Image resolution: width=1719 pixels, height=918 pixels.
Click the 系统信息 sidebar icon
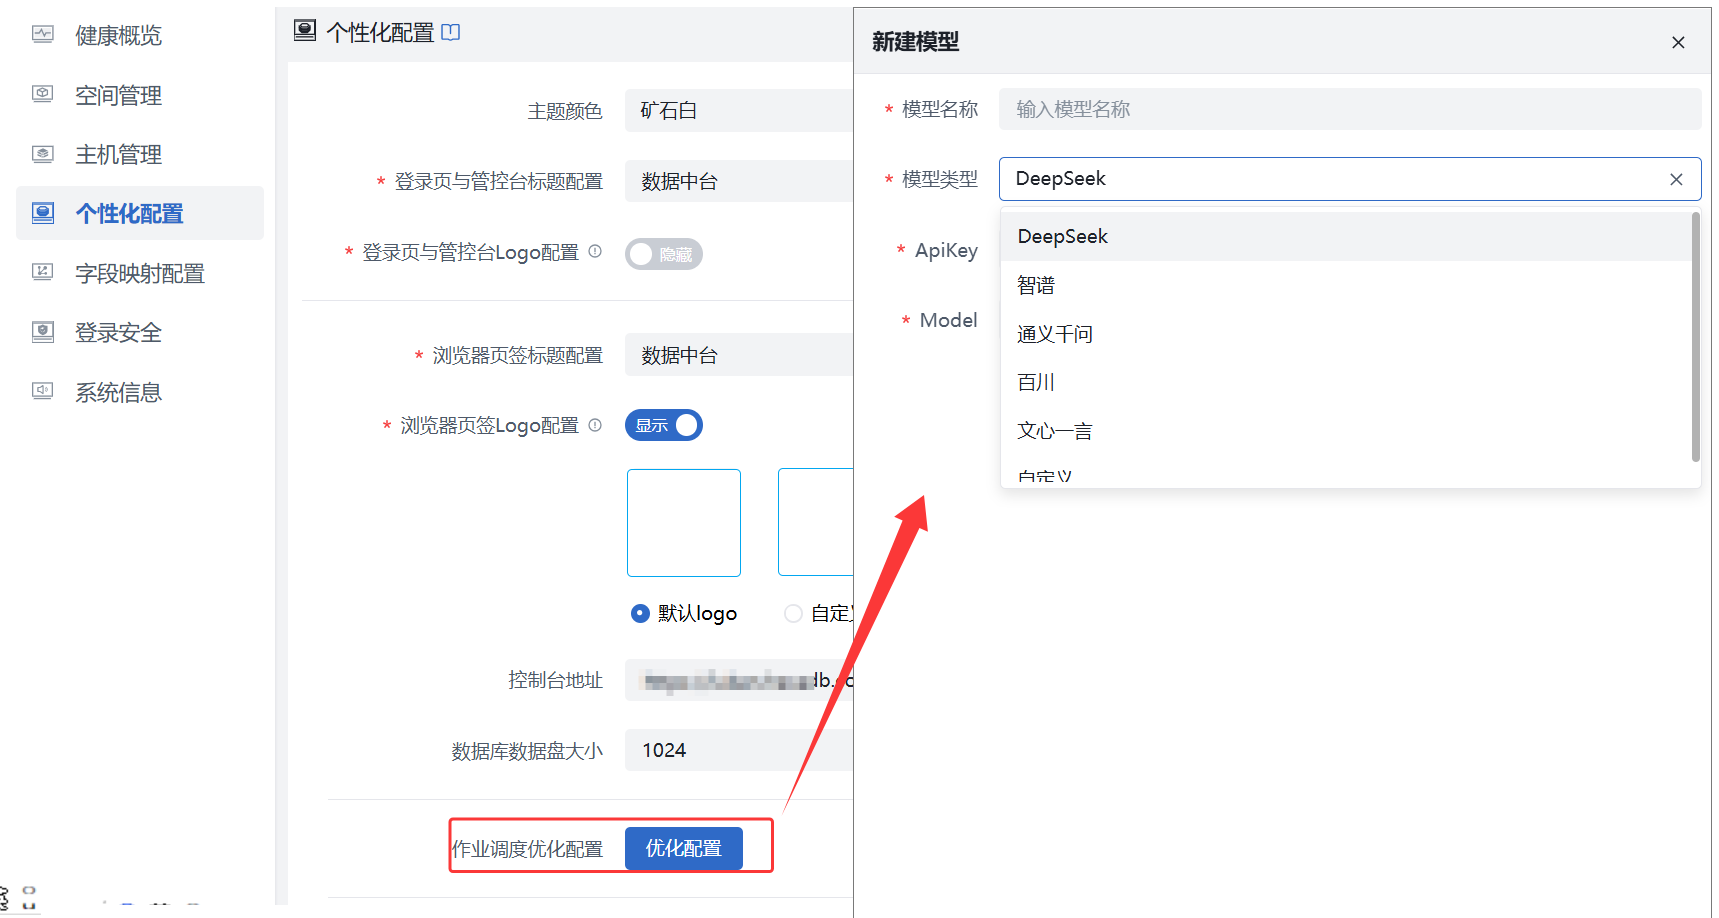point(42,391)
